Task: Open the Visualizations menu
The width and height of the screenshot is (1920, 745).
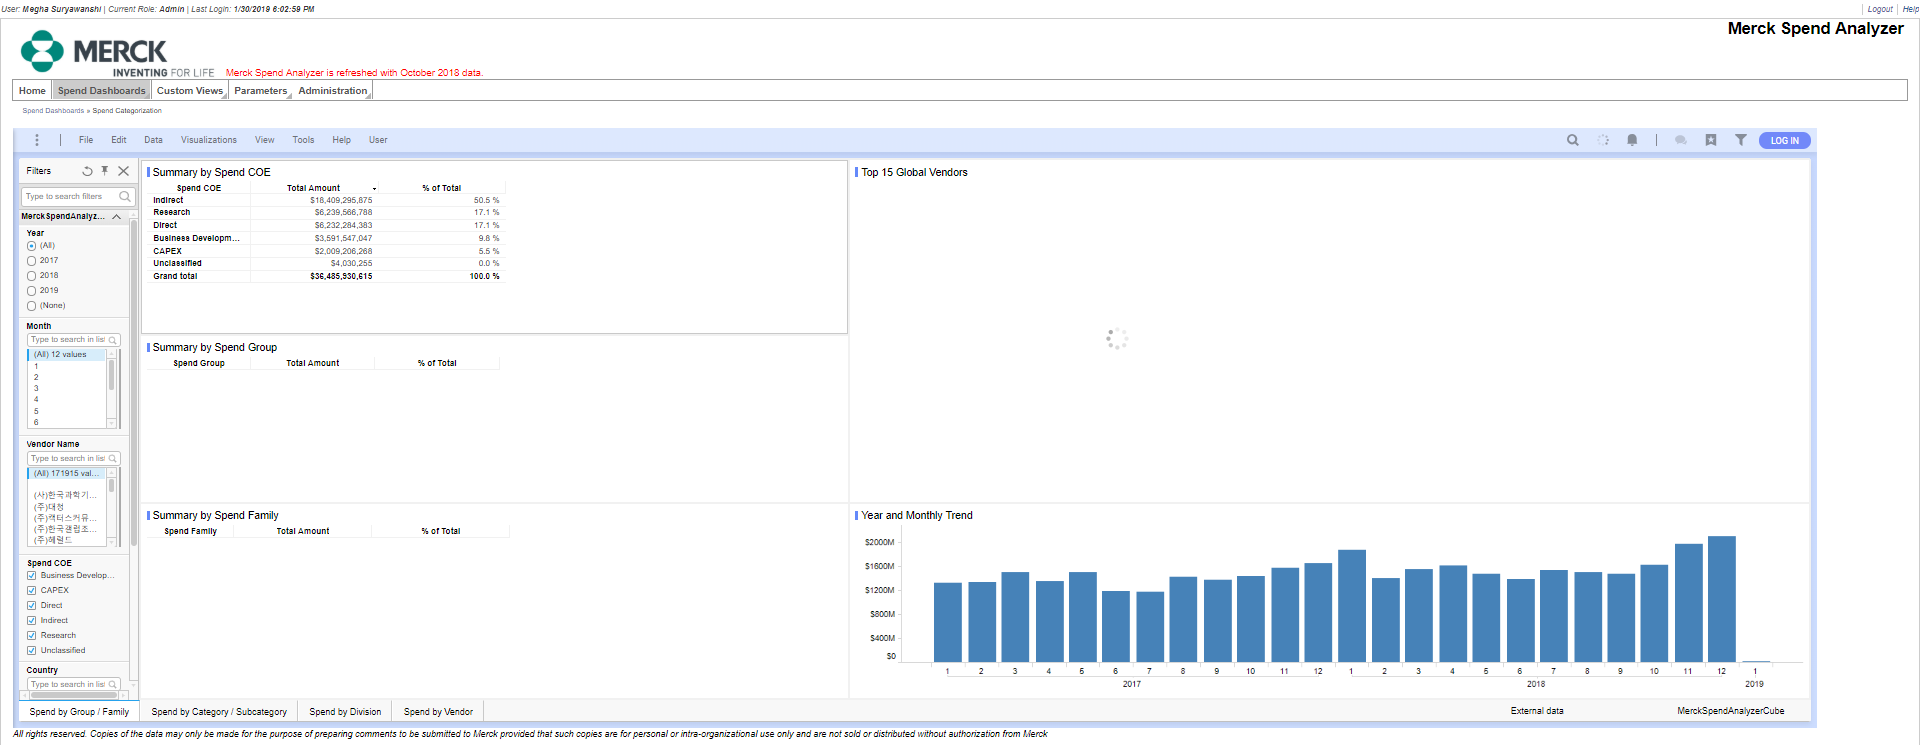Action: pos(208,140)
